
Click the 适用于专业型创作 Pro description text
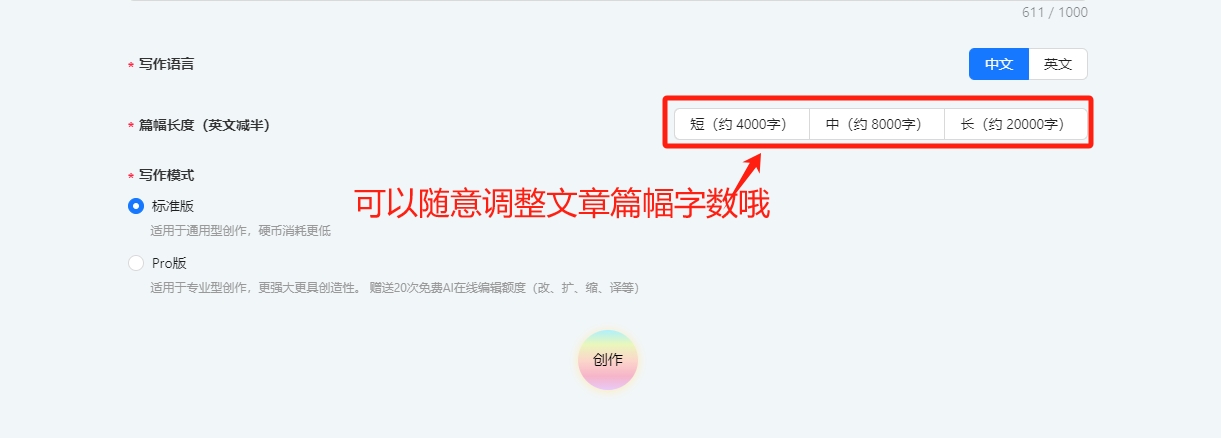[394, 288]
